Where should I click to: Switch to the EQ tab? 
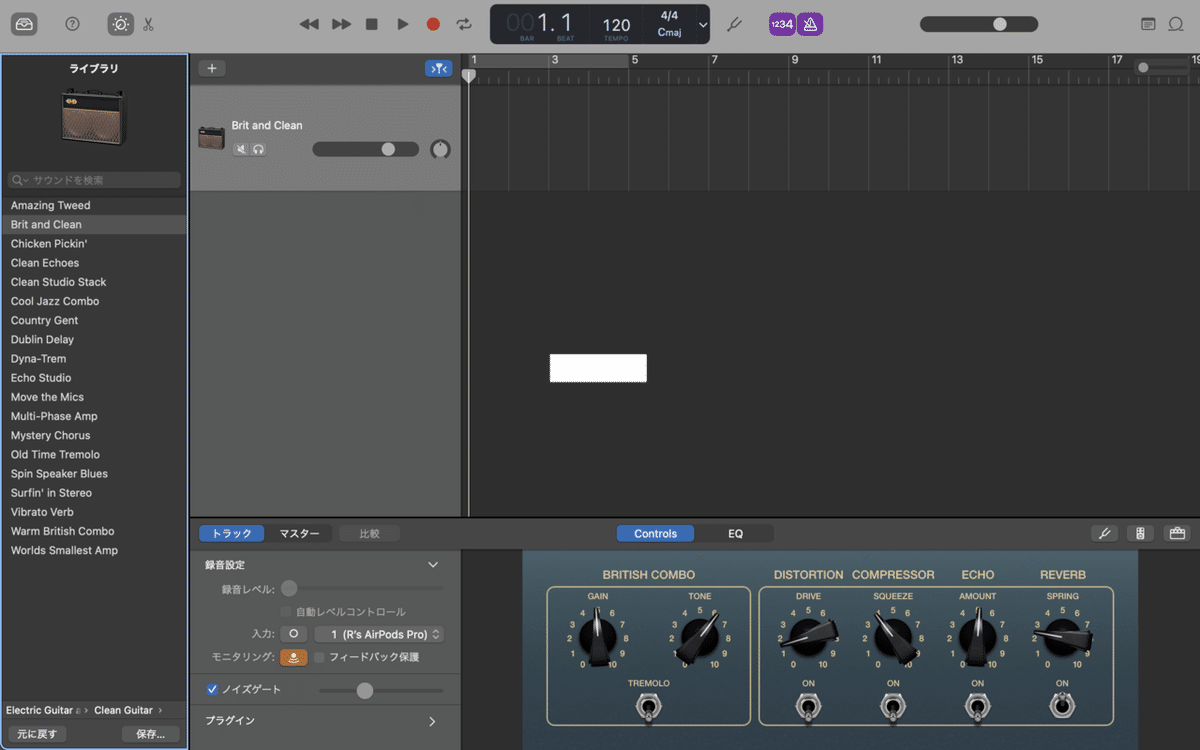click(x=735, y=534)
